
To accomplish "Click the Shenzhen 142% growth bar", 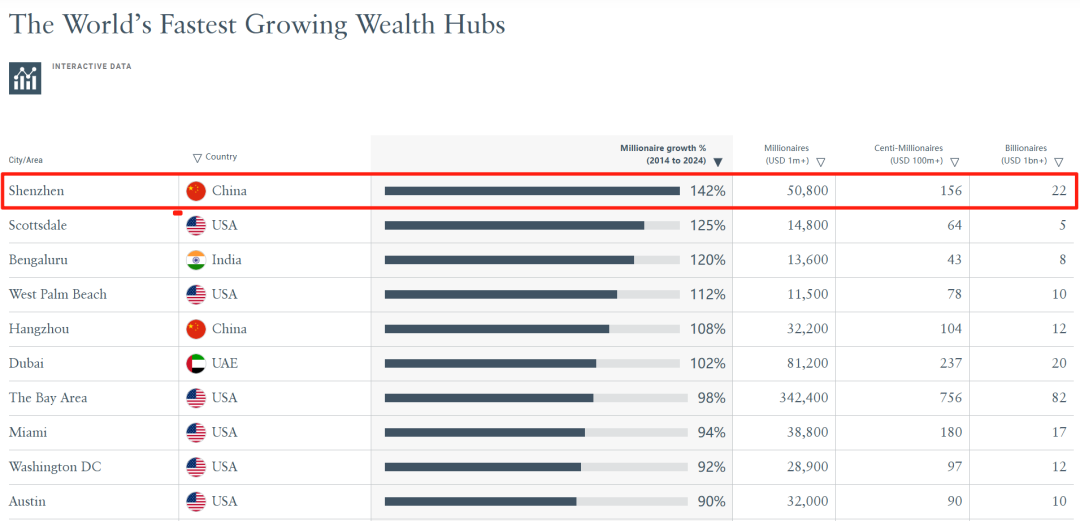I will (532, 191).
